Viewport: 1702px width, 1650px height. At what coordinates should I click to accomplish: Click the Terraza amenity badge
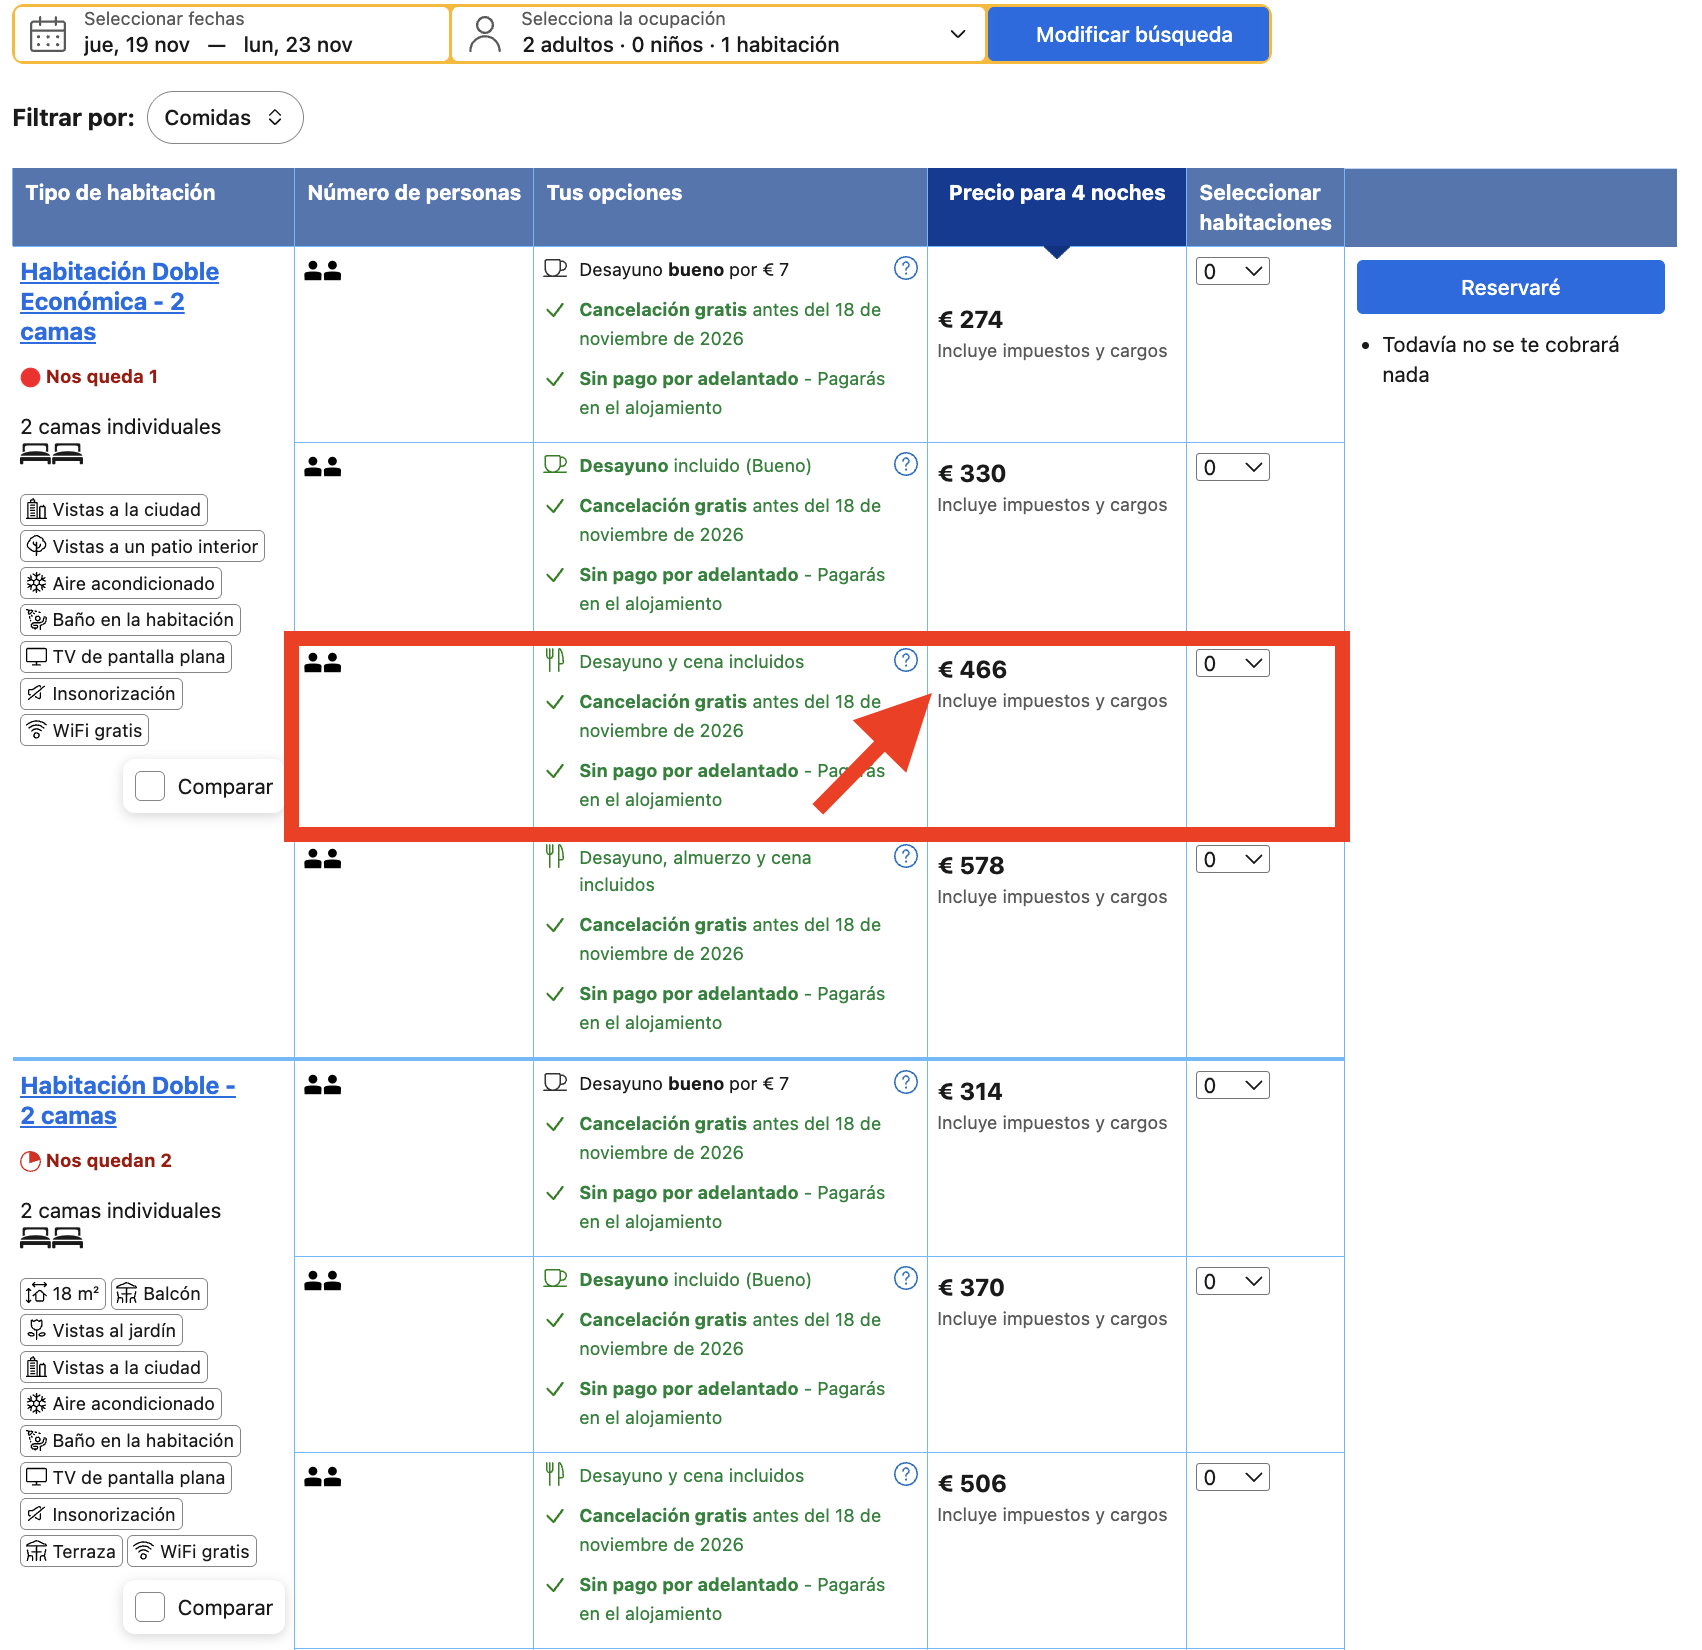71,1552
